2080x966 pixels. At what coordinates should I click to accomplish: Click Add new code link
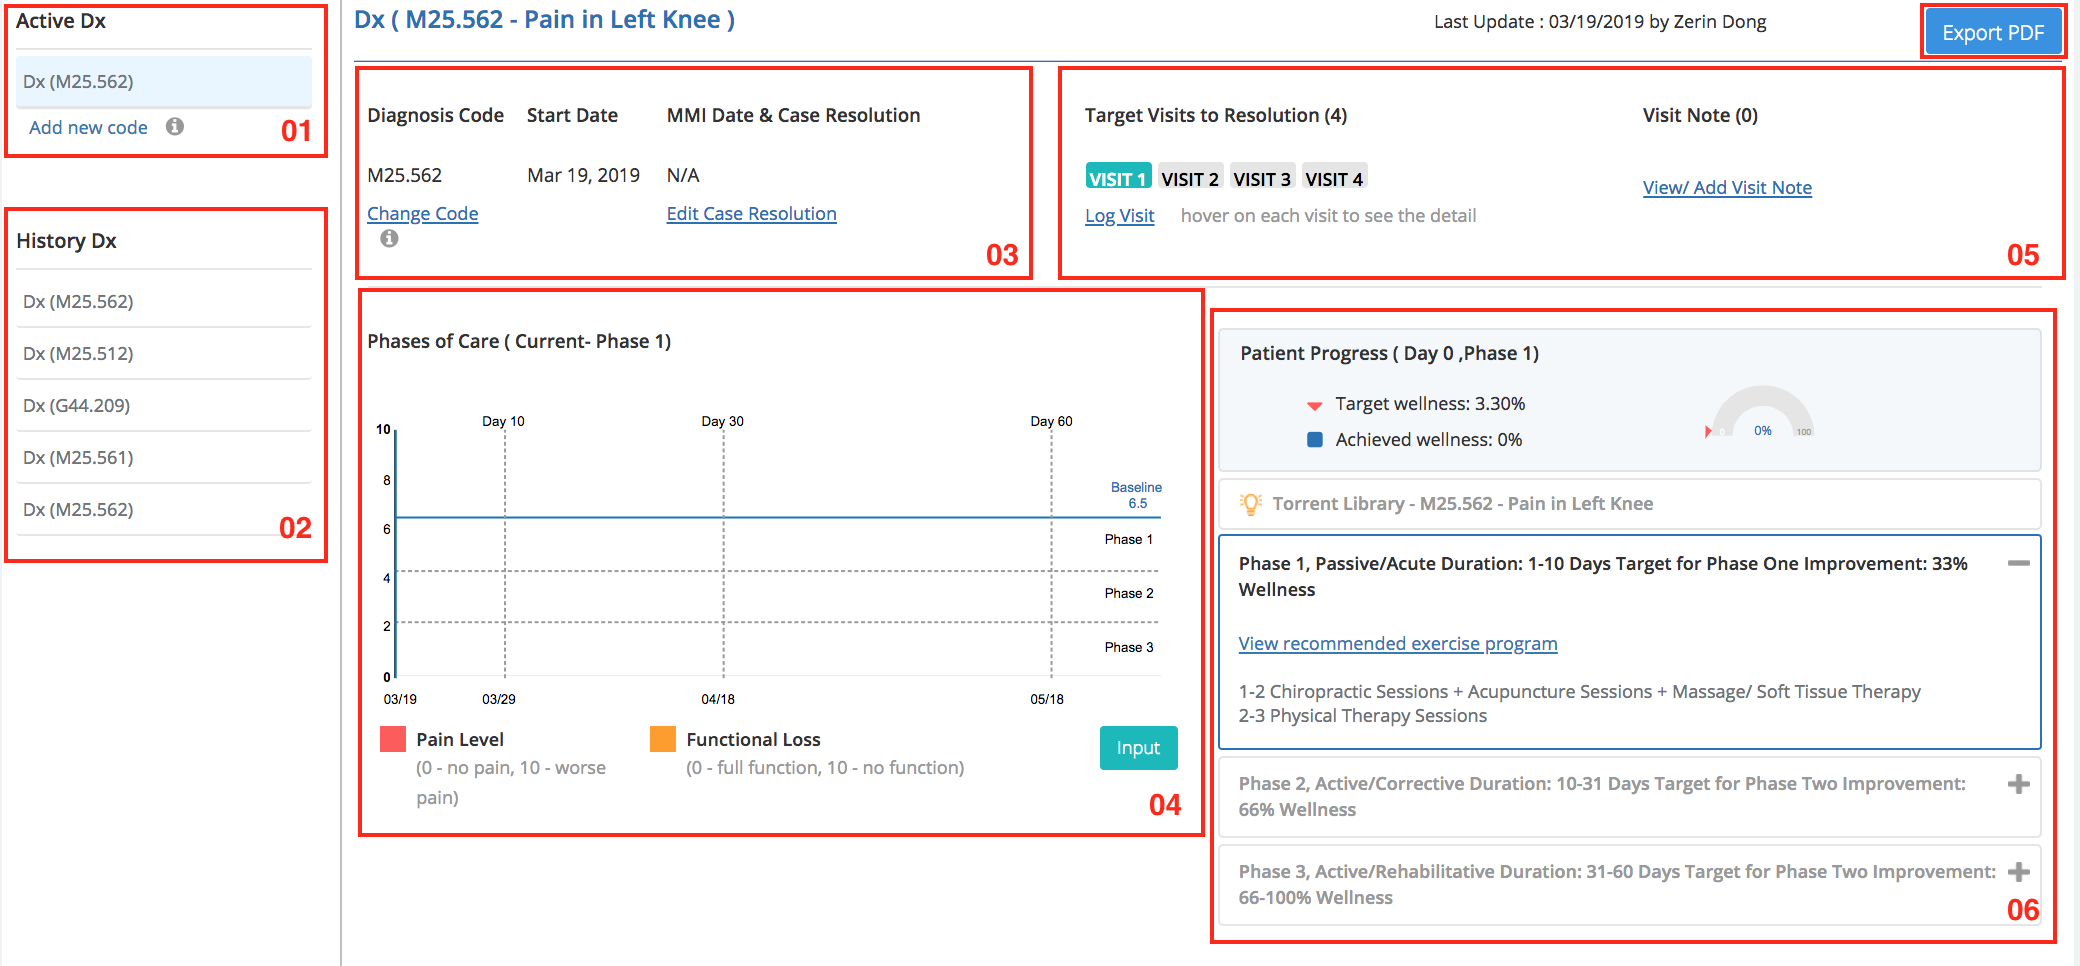point(88,127)
